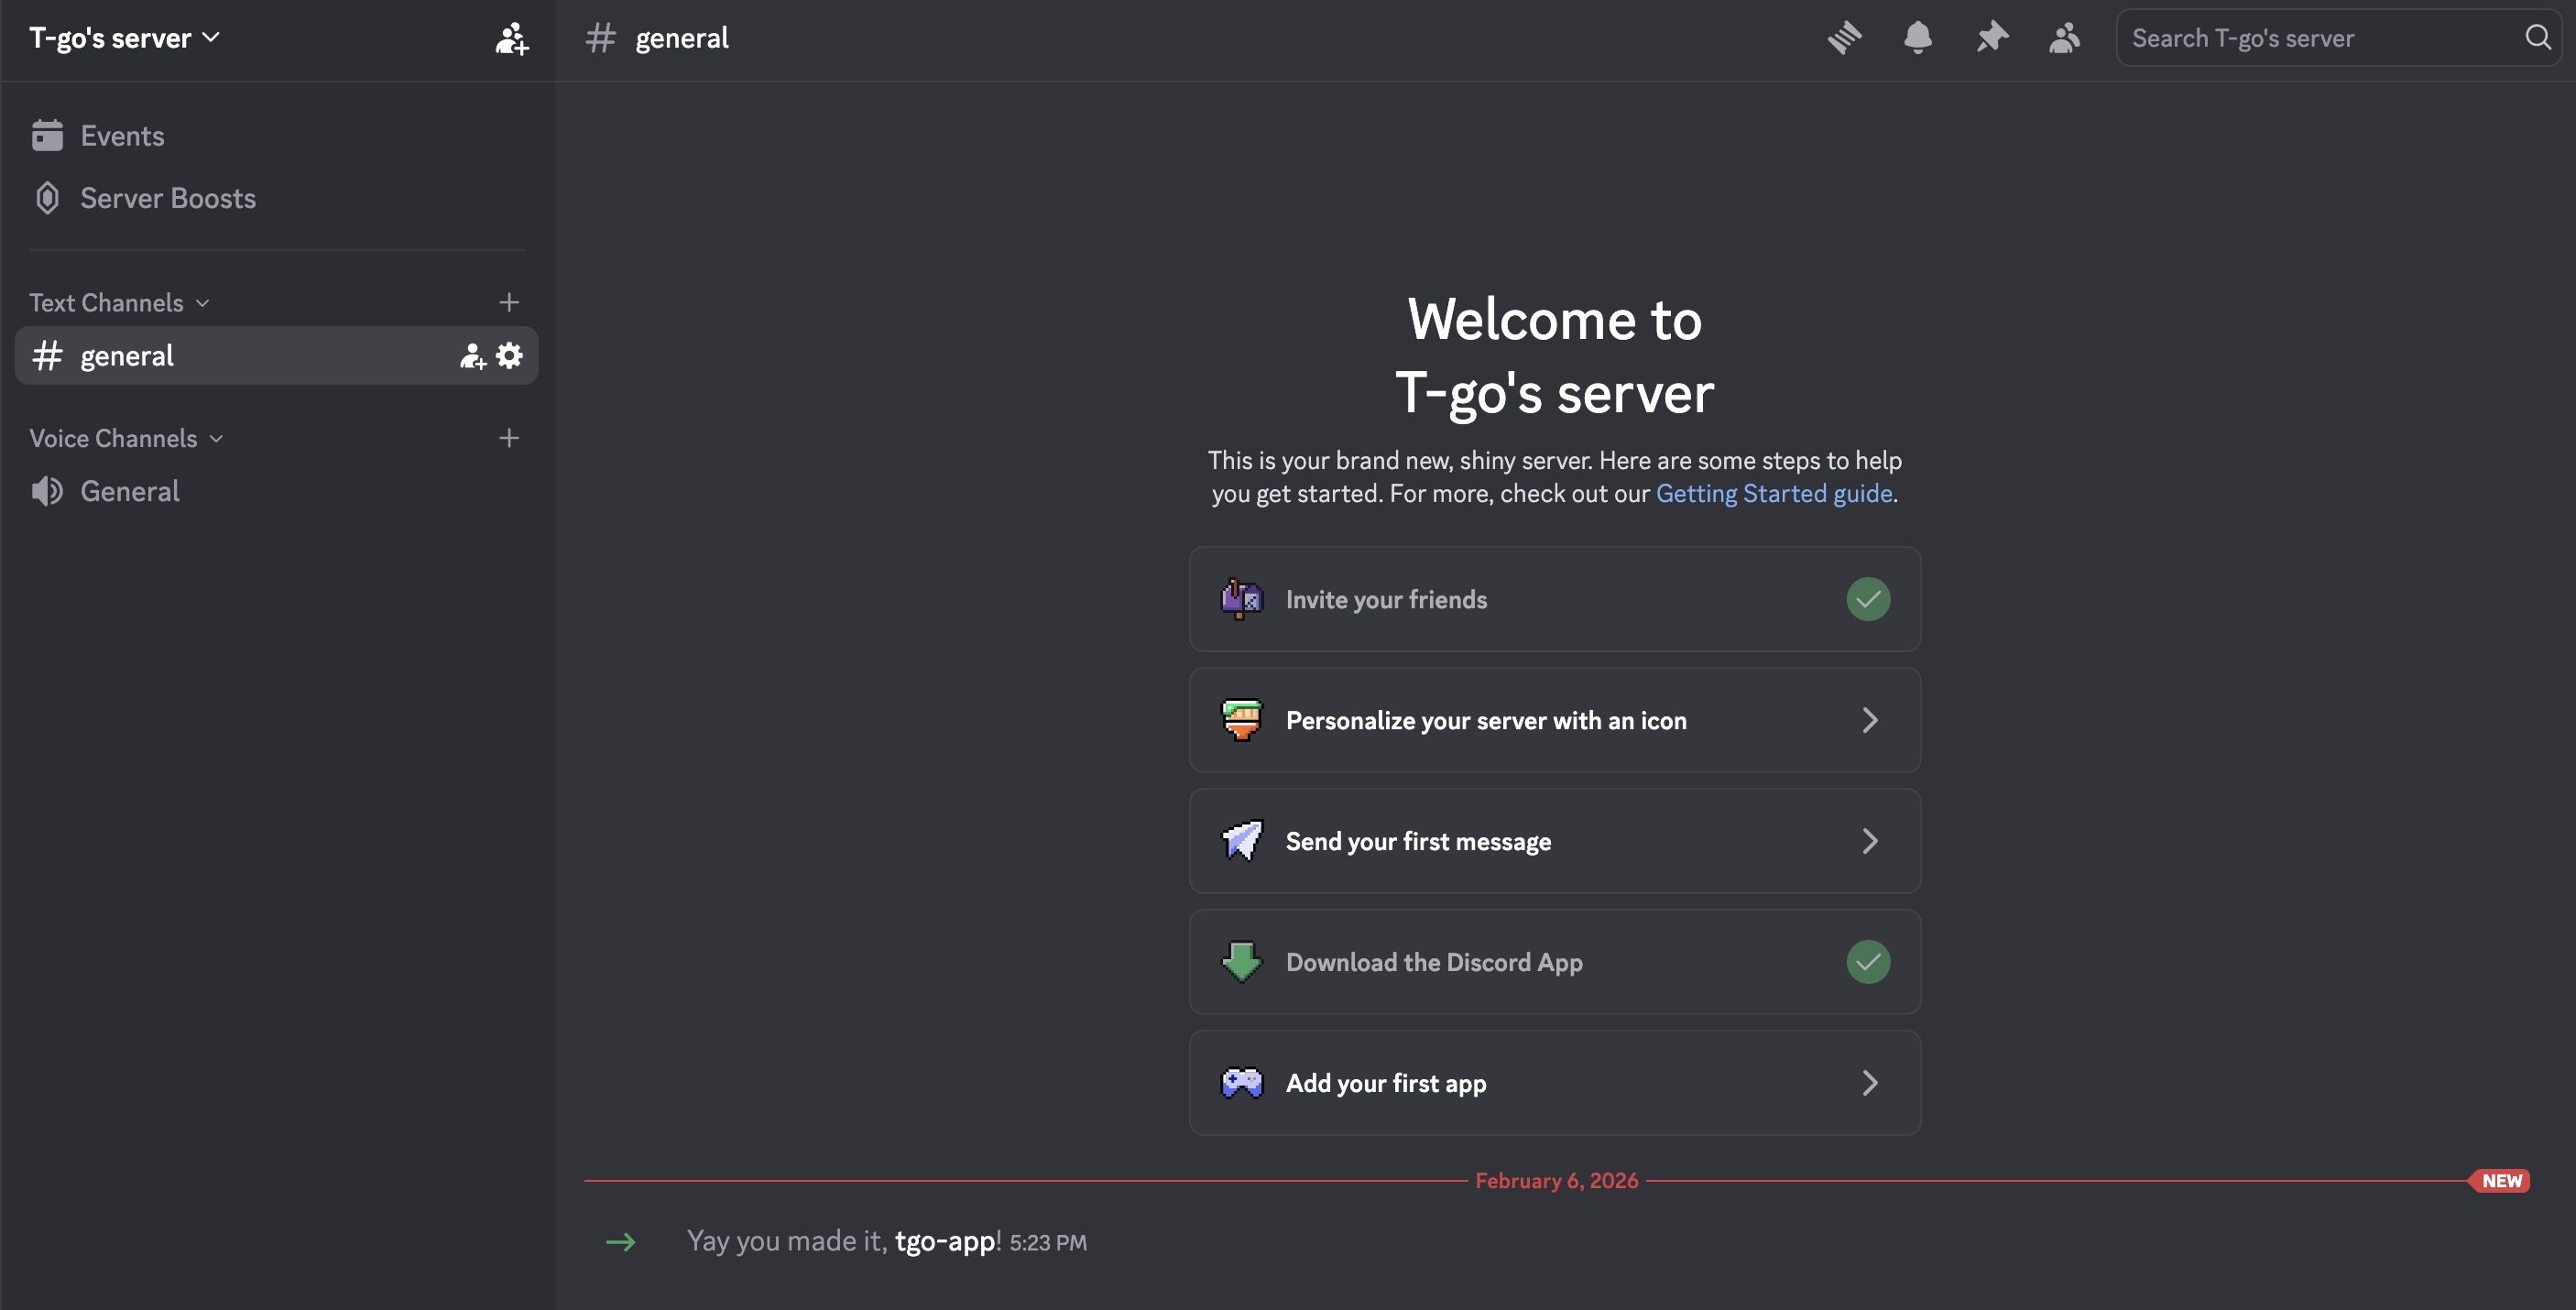Join the General voice channel

tap(130, 491)
